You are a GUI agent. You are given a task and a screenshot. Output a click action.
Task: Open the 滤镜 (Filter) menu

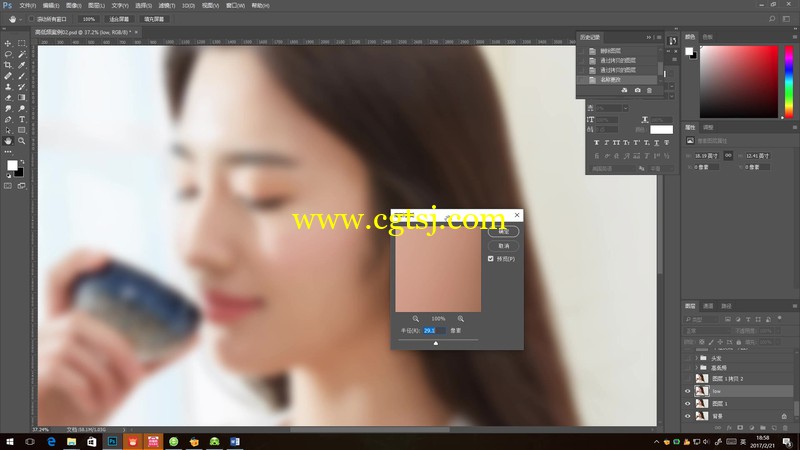point(166,6)
